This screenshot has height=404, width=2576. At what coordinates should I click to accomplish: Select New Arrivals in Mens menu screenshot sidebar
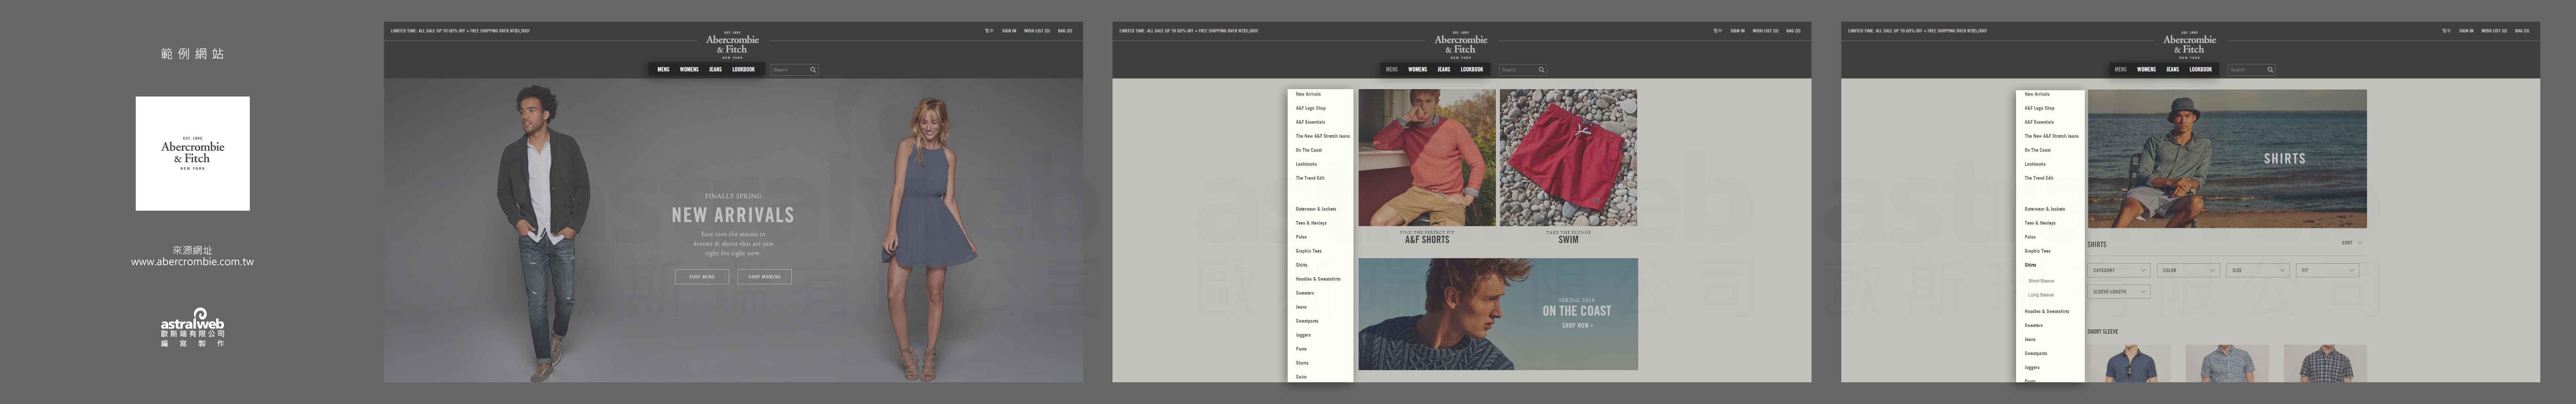(x=1308, y=94)
